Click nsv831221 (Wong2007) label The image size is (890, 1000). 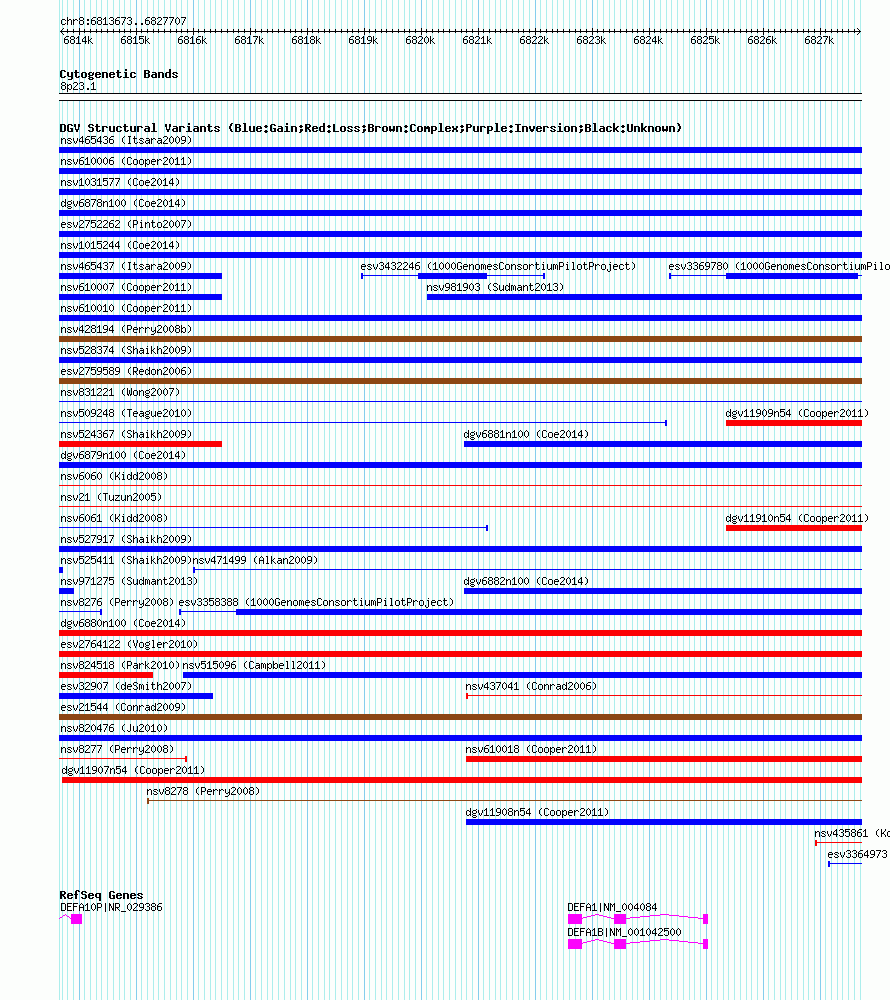click(x=120, y=393)
